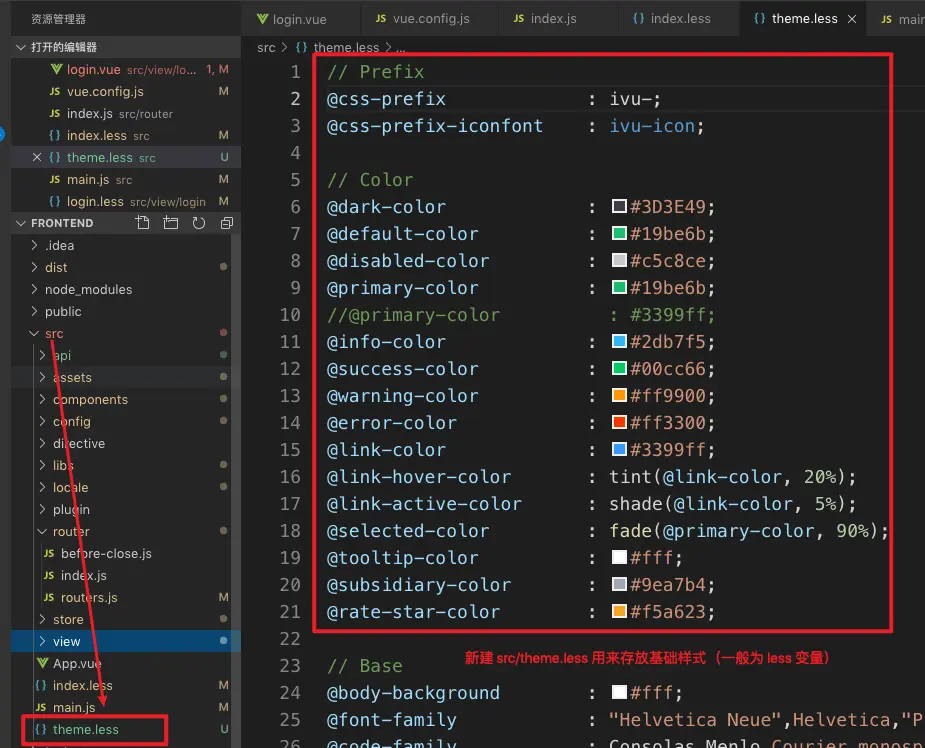The height and width of the screenshot is (748, 925).
Task: Open the rate-star-color #f5a623 swatch
Action: coord(619,611)
